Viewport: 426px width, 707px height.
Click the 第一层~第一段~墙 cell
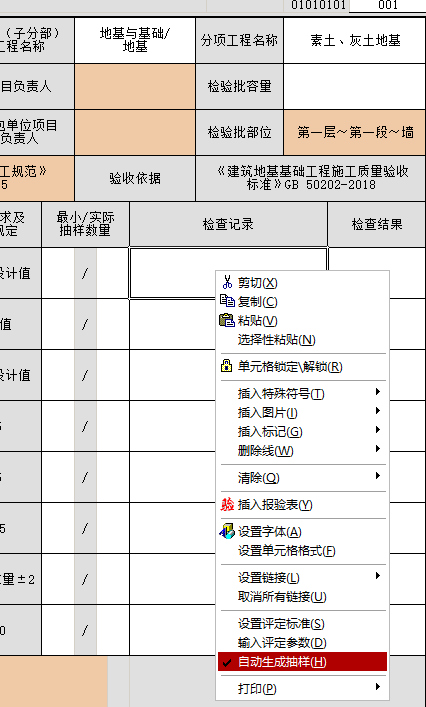pyautogui.click(x=355, y=133)
